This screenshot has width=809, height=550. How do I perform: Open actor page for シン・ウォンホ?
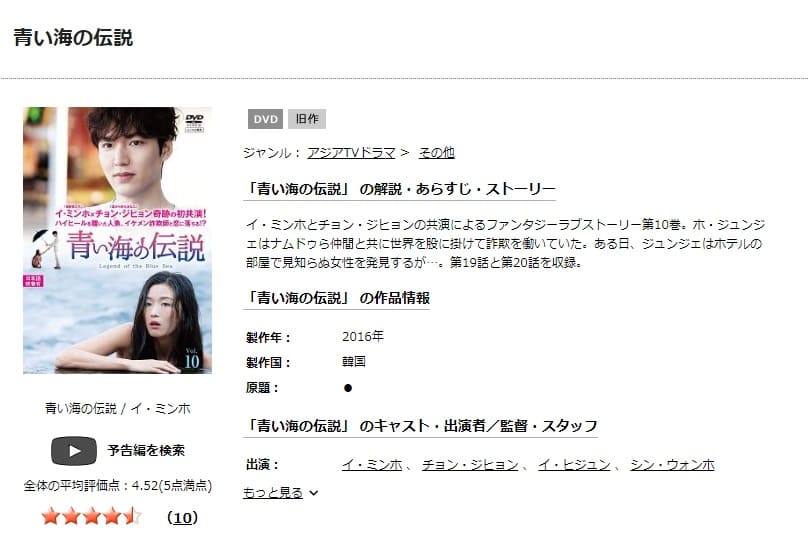click(672, 465)
